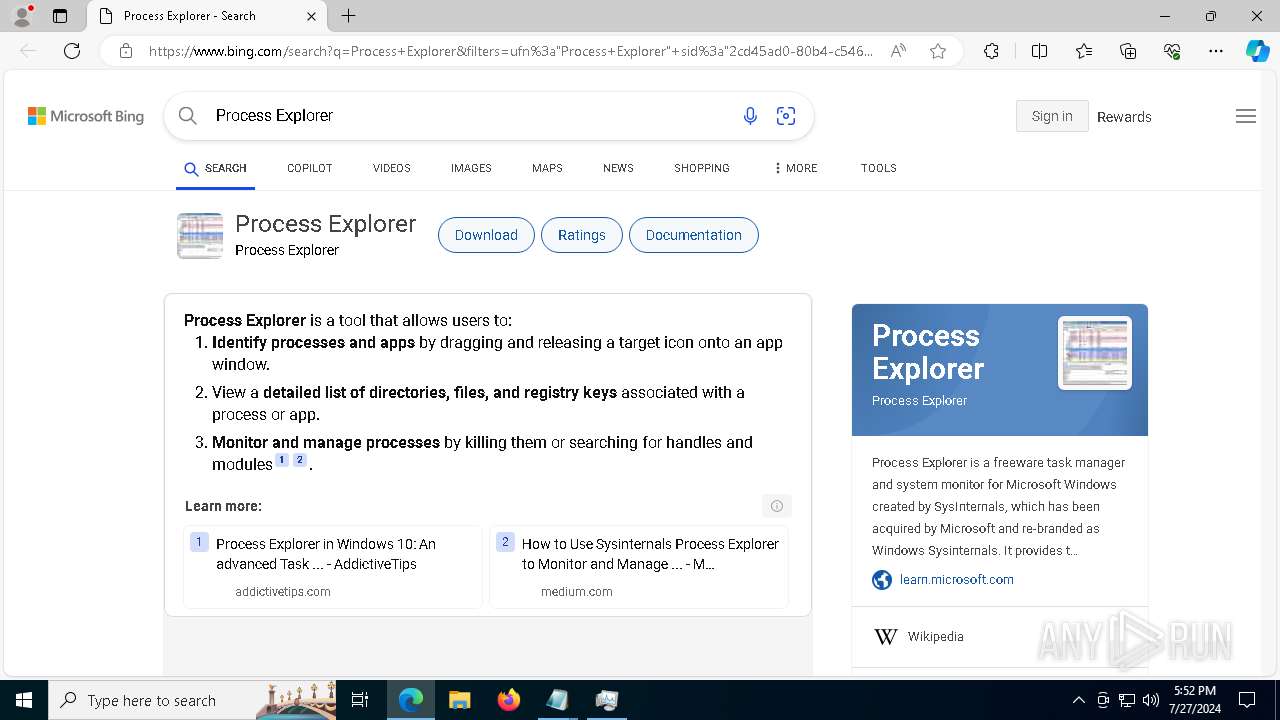This screenshot has height=720, width=1280.
Task: Click the Bing search text field
Action: [470, 116]
